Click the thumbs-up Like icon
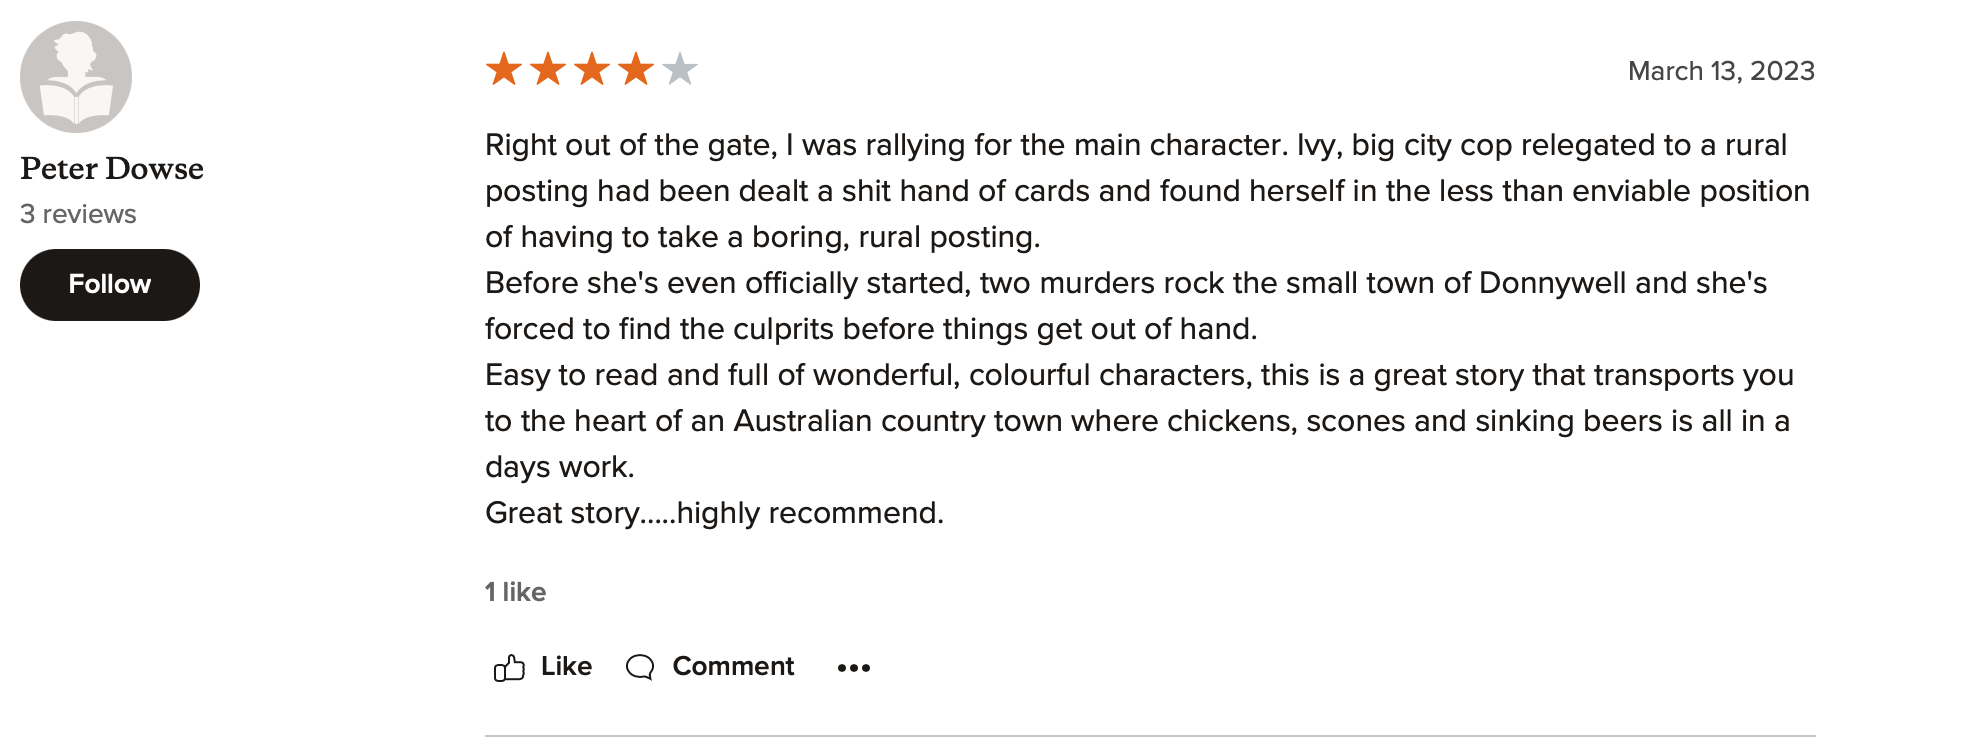This screenshot has height=748, width=1978. (509, 667)
